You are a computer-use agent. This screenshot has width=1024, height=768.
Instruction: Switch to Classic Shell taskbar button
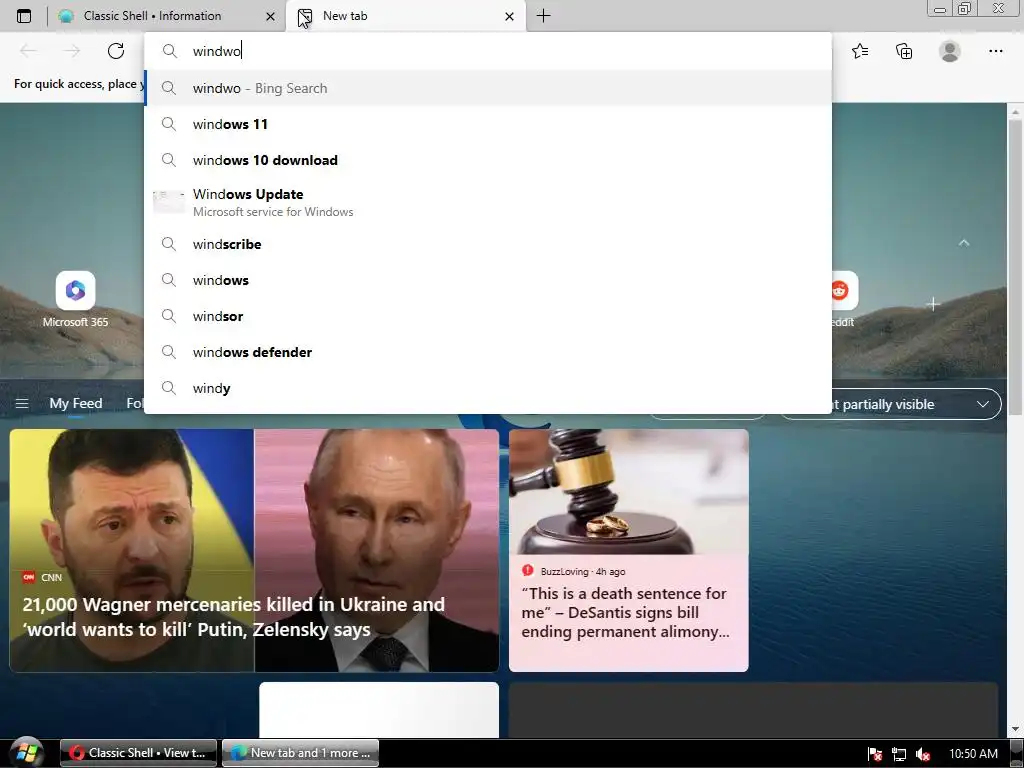point(138,753)
